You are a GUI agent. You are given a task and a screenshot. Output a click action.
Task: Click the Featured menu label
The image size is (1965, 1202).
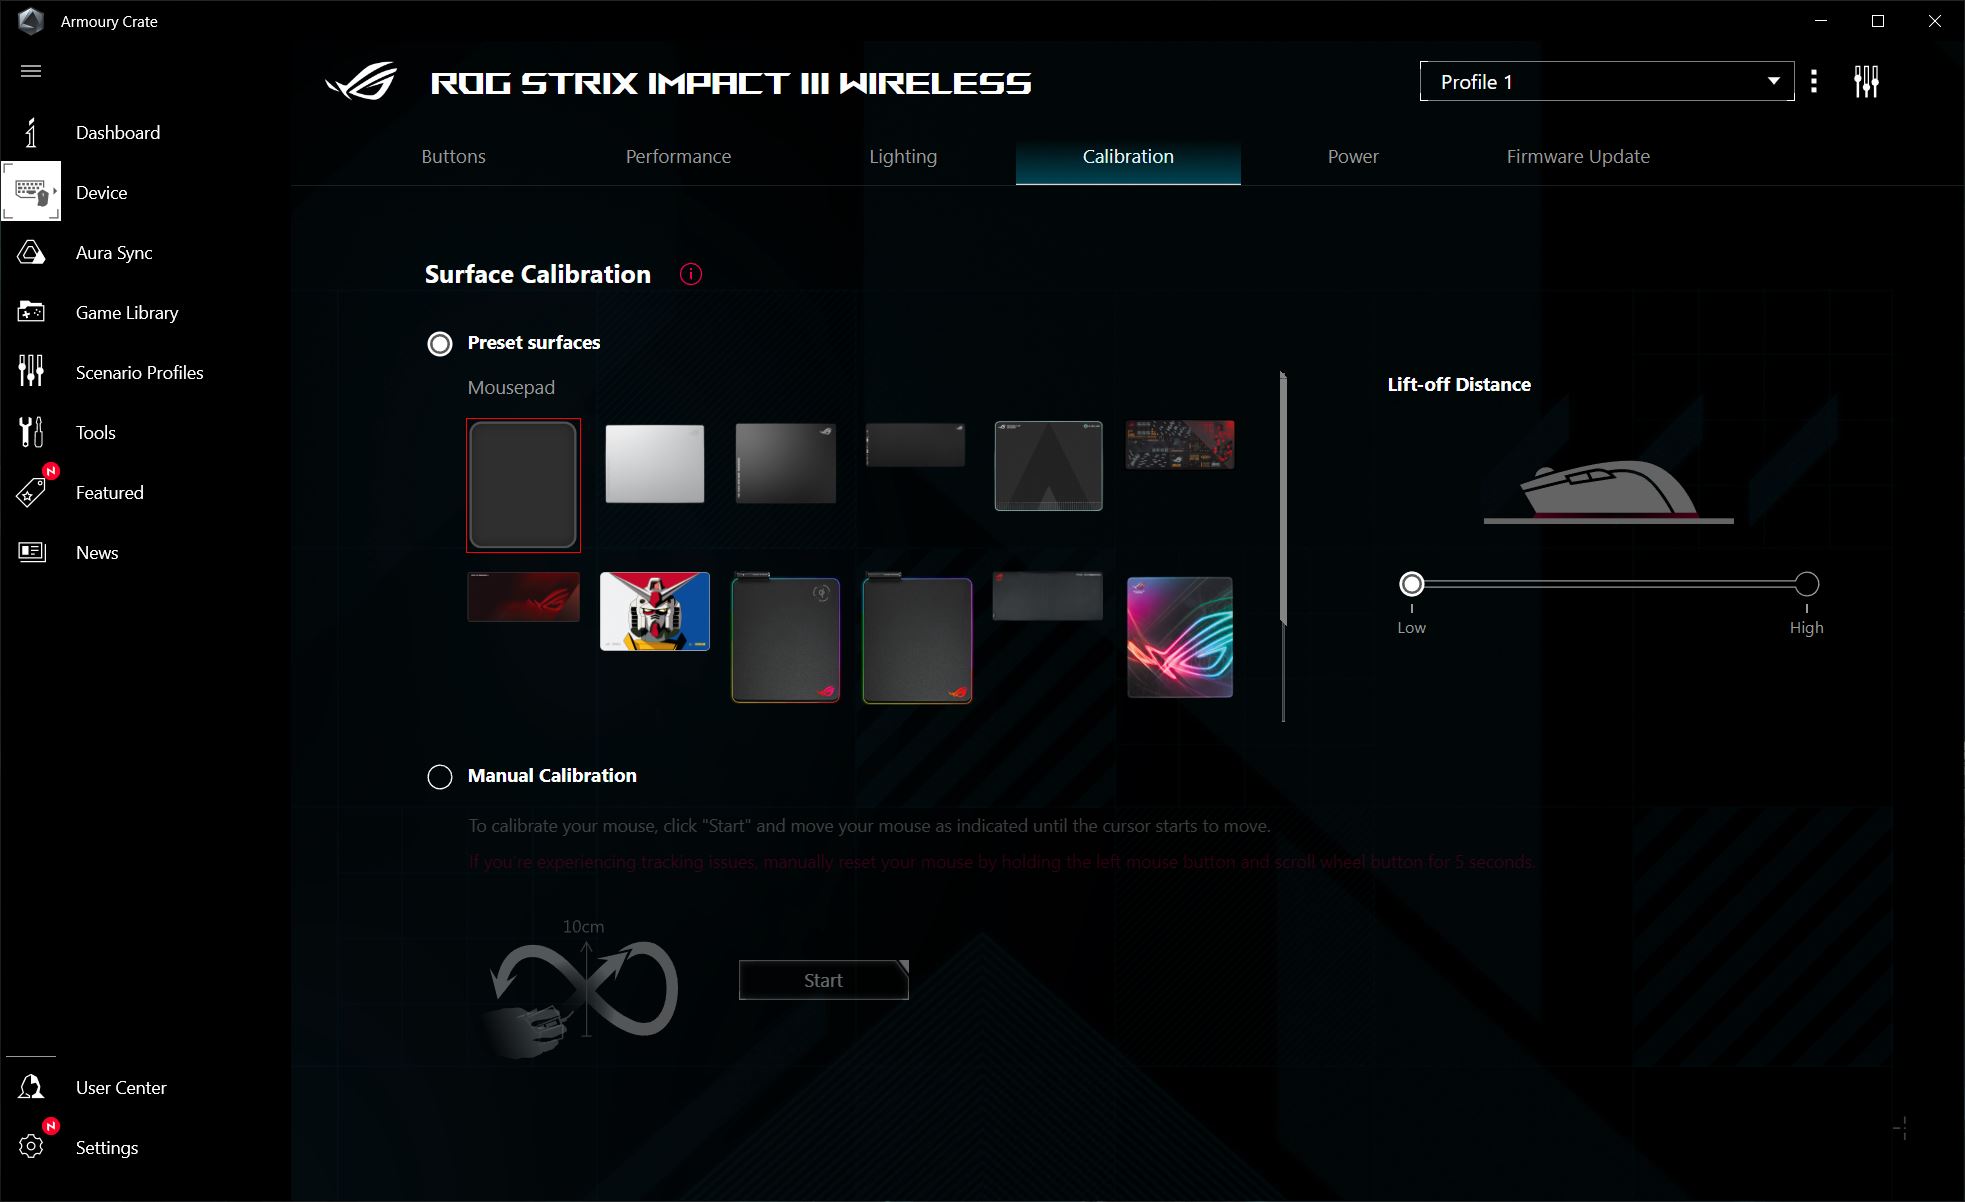coord(110,493)
